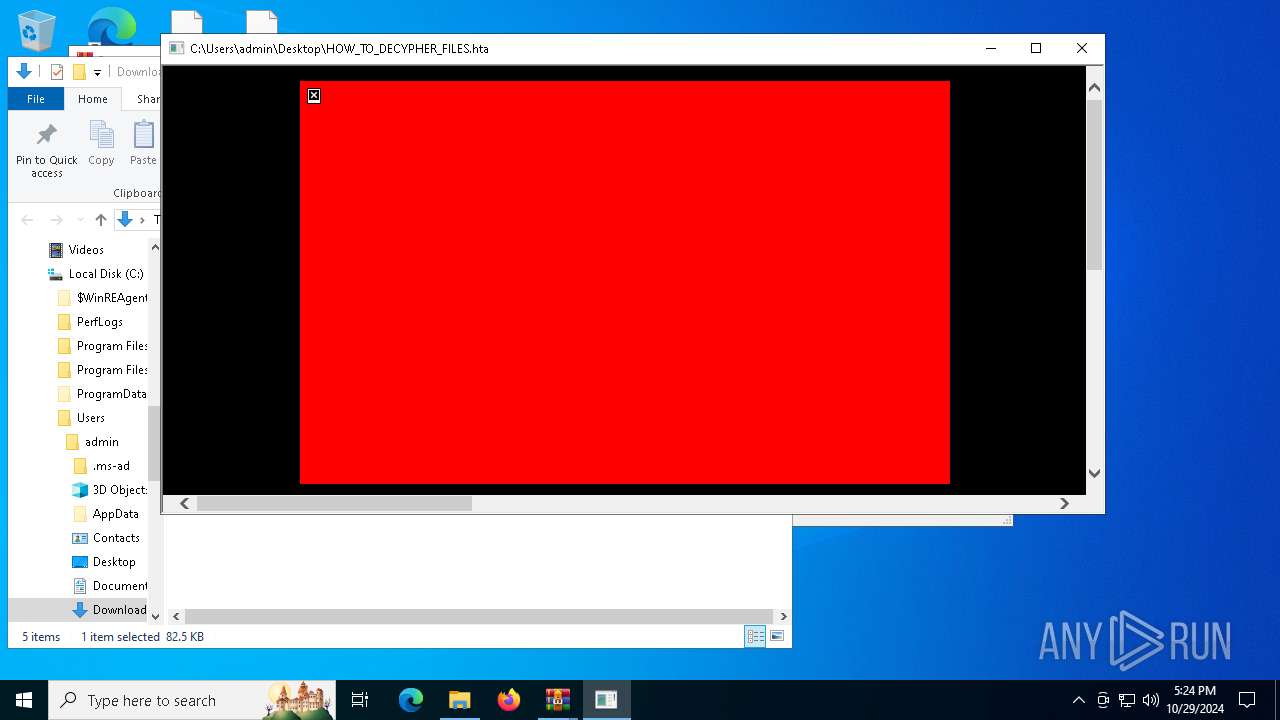
Task: Click HTA horizontal scrollbar left arrow
Action: tap(184, 504)
